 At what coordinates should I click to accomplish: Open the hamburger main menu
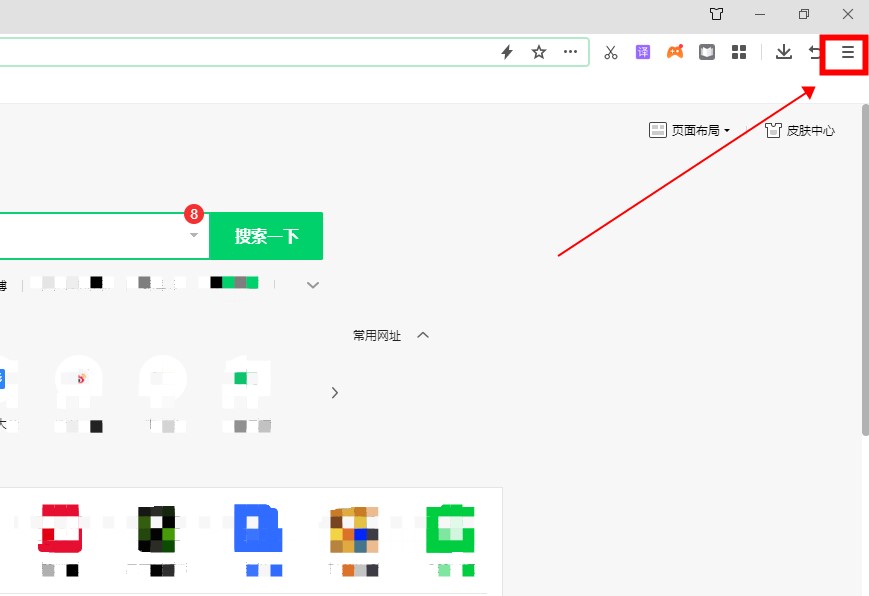[x=847, y=52]
